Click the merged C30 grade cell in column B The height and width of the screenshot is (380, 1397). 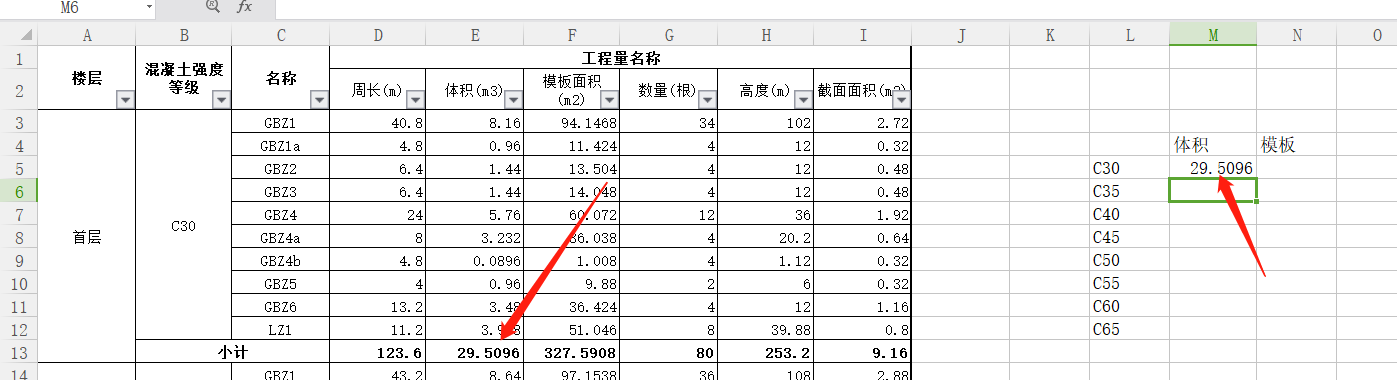(x=183, y=226)
